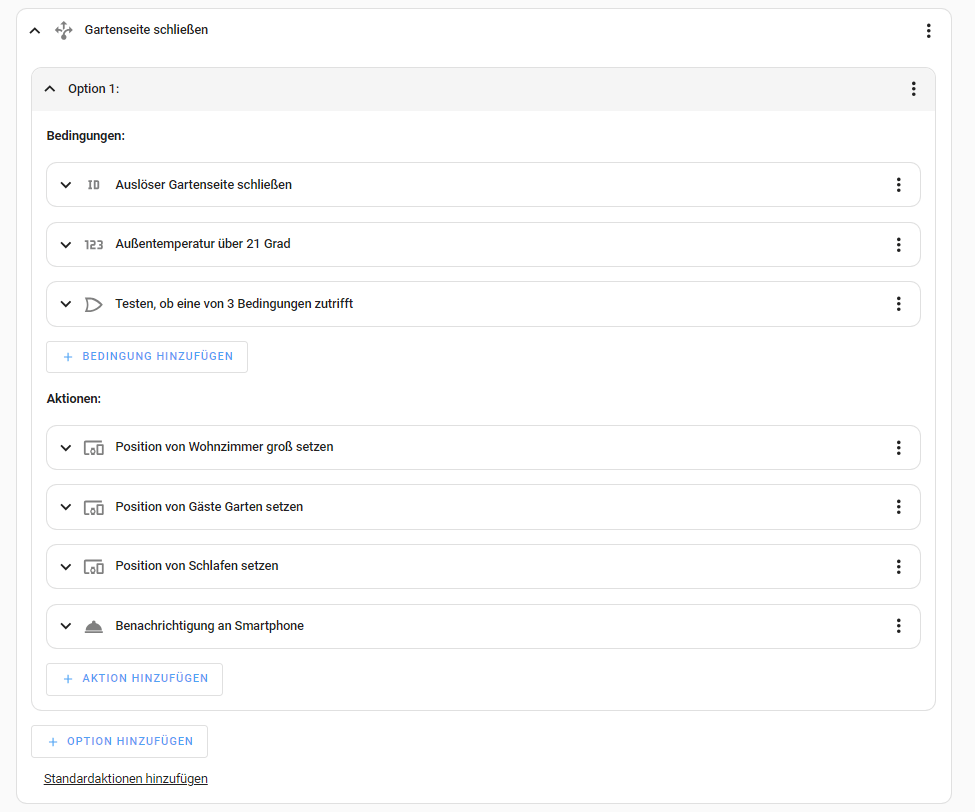The width and height of the screenshot is (975, 812).
Task: Open the Option 1 overflow menu
Action: (x=913, y=89)
